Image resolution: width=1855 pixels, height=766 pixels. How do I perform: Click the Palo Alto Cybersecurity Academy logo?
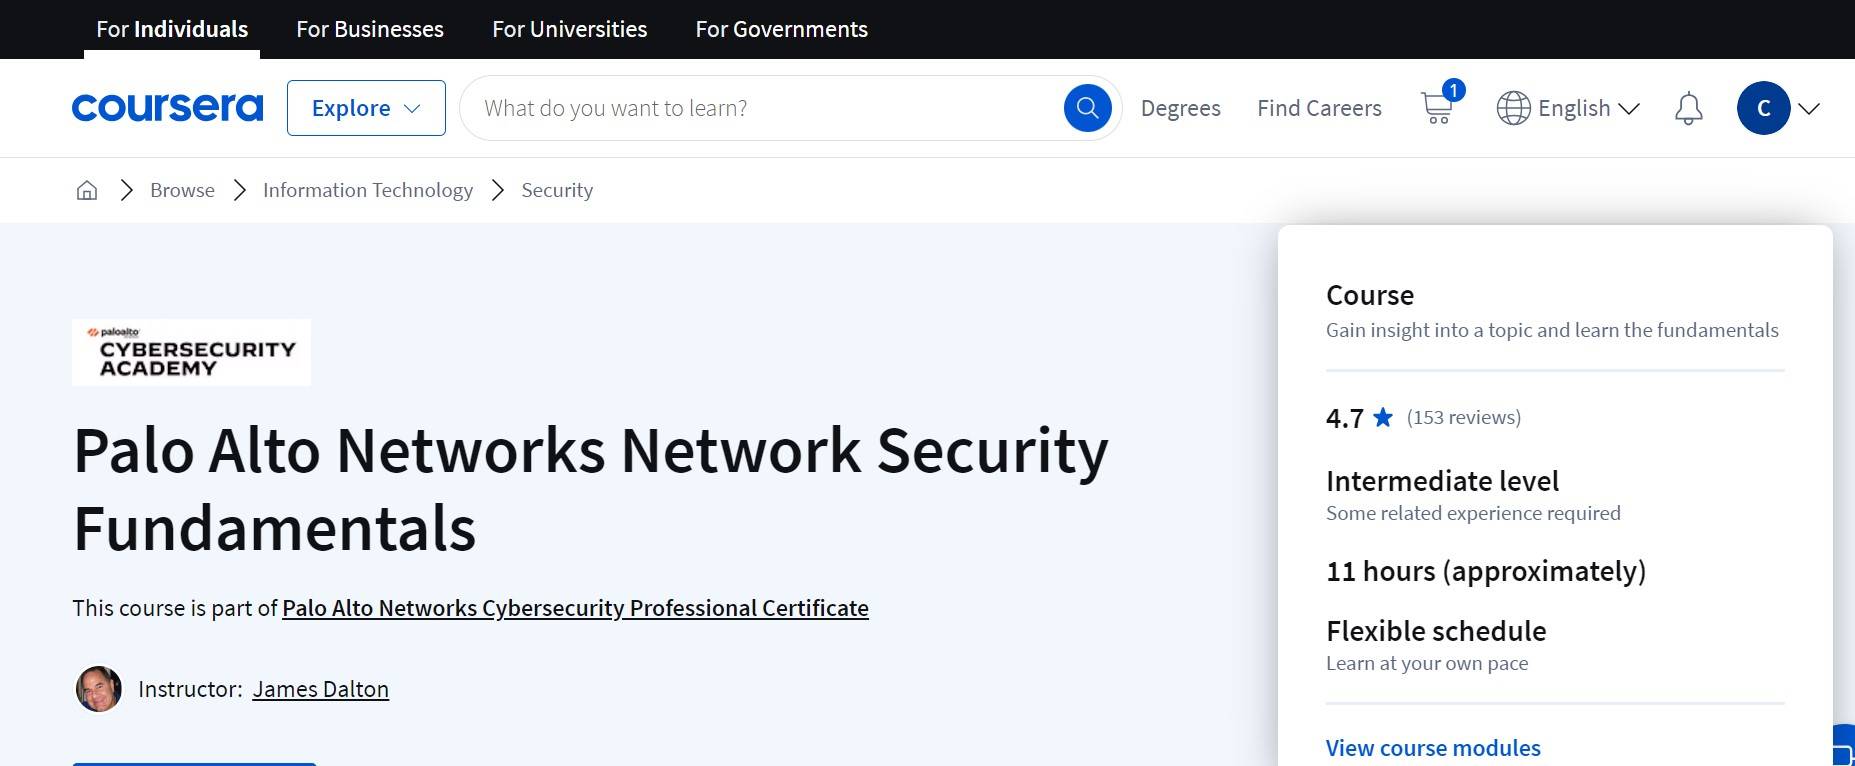tap(191, 352)
